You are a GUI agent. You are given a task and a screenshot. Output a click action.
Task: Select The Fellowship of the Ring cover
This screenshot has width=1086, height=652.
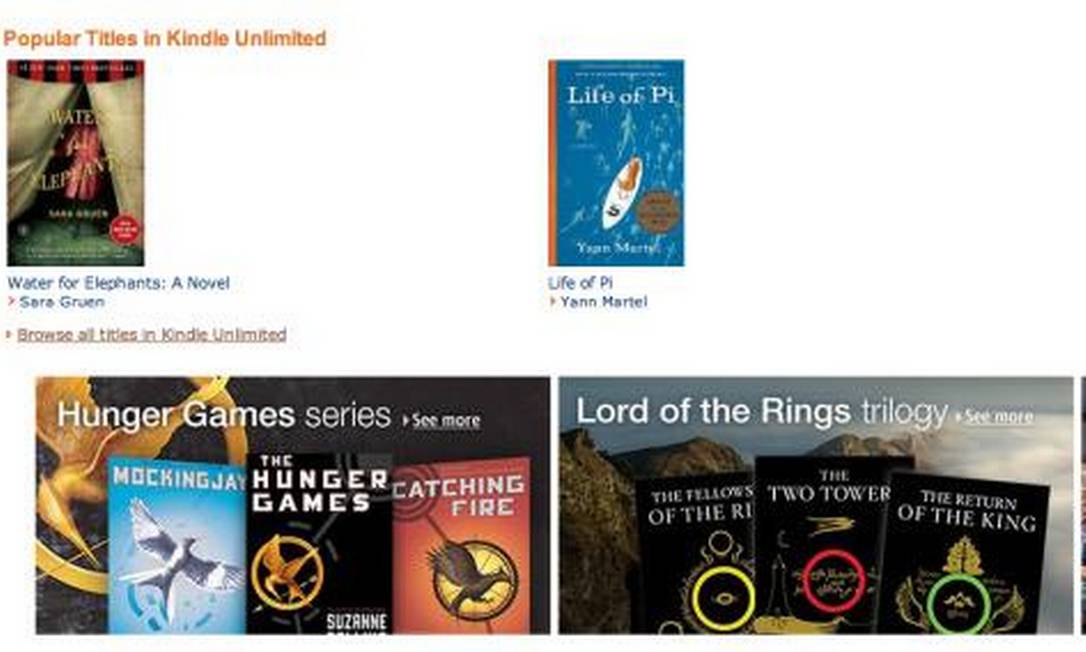[695, 553]
